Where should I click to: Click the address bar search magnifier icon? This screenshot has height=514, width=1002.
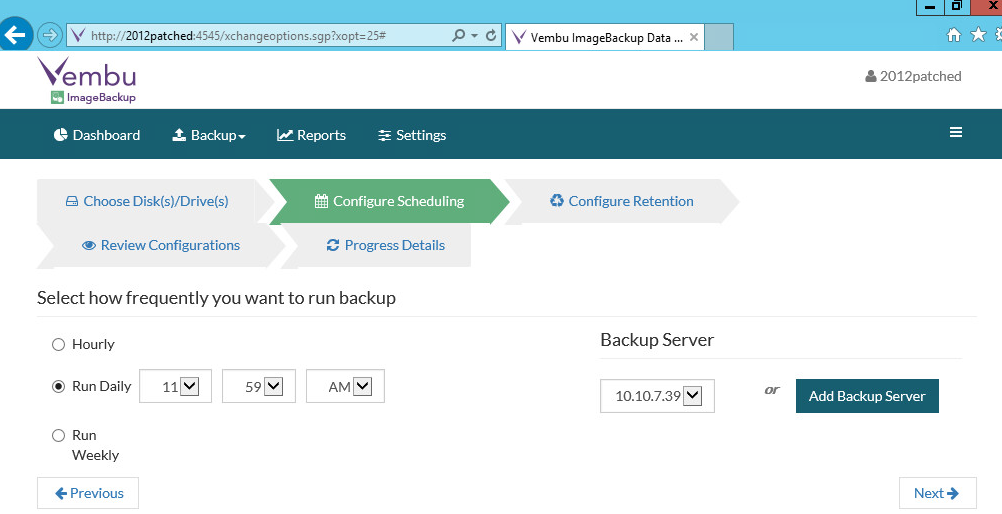pos(458,35)
